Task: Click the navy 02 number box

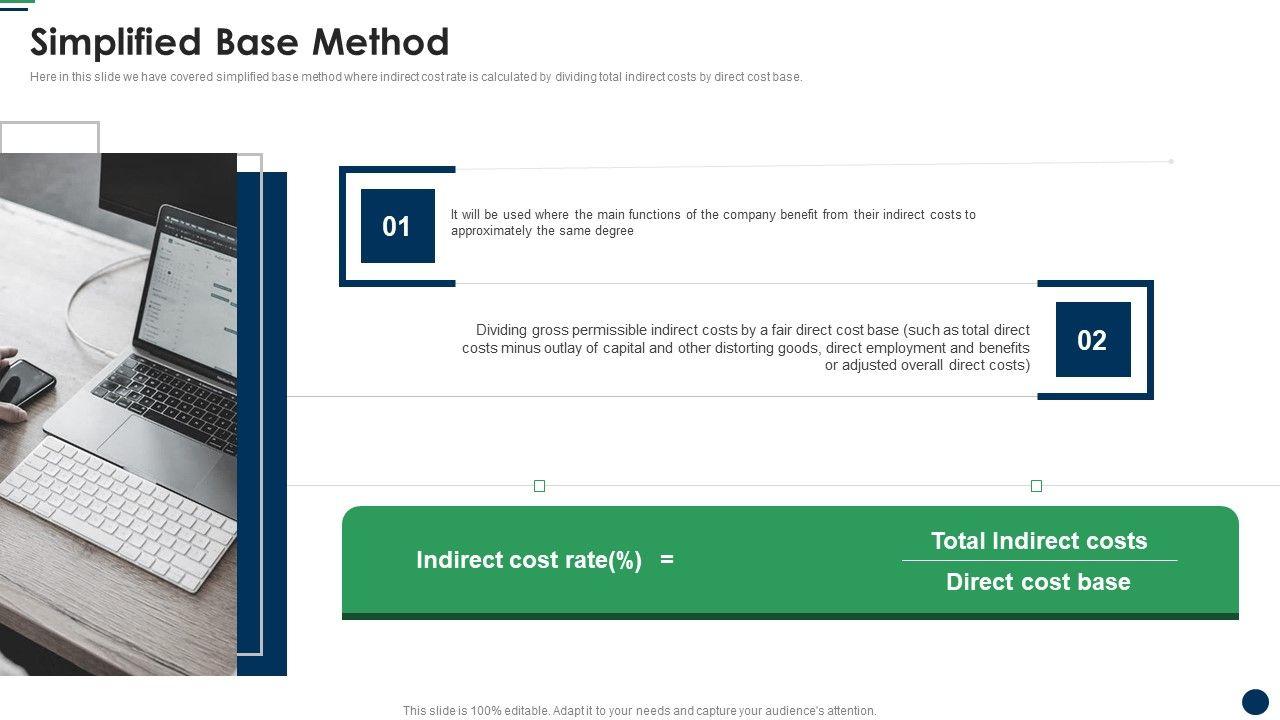Action: 1092,340
